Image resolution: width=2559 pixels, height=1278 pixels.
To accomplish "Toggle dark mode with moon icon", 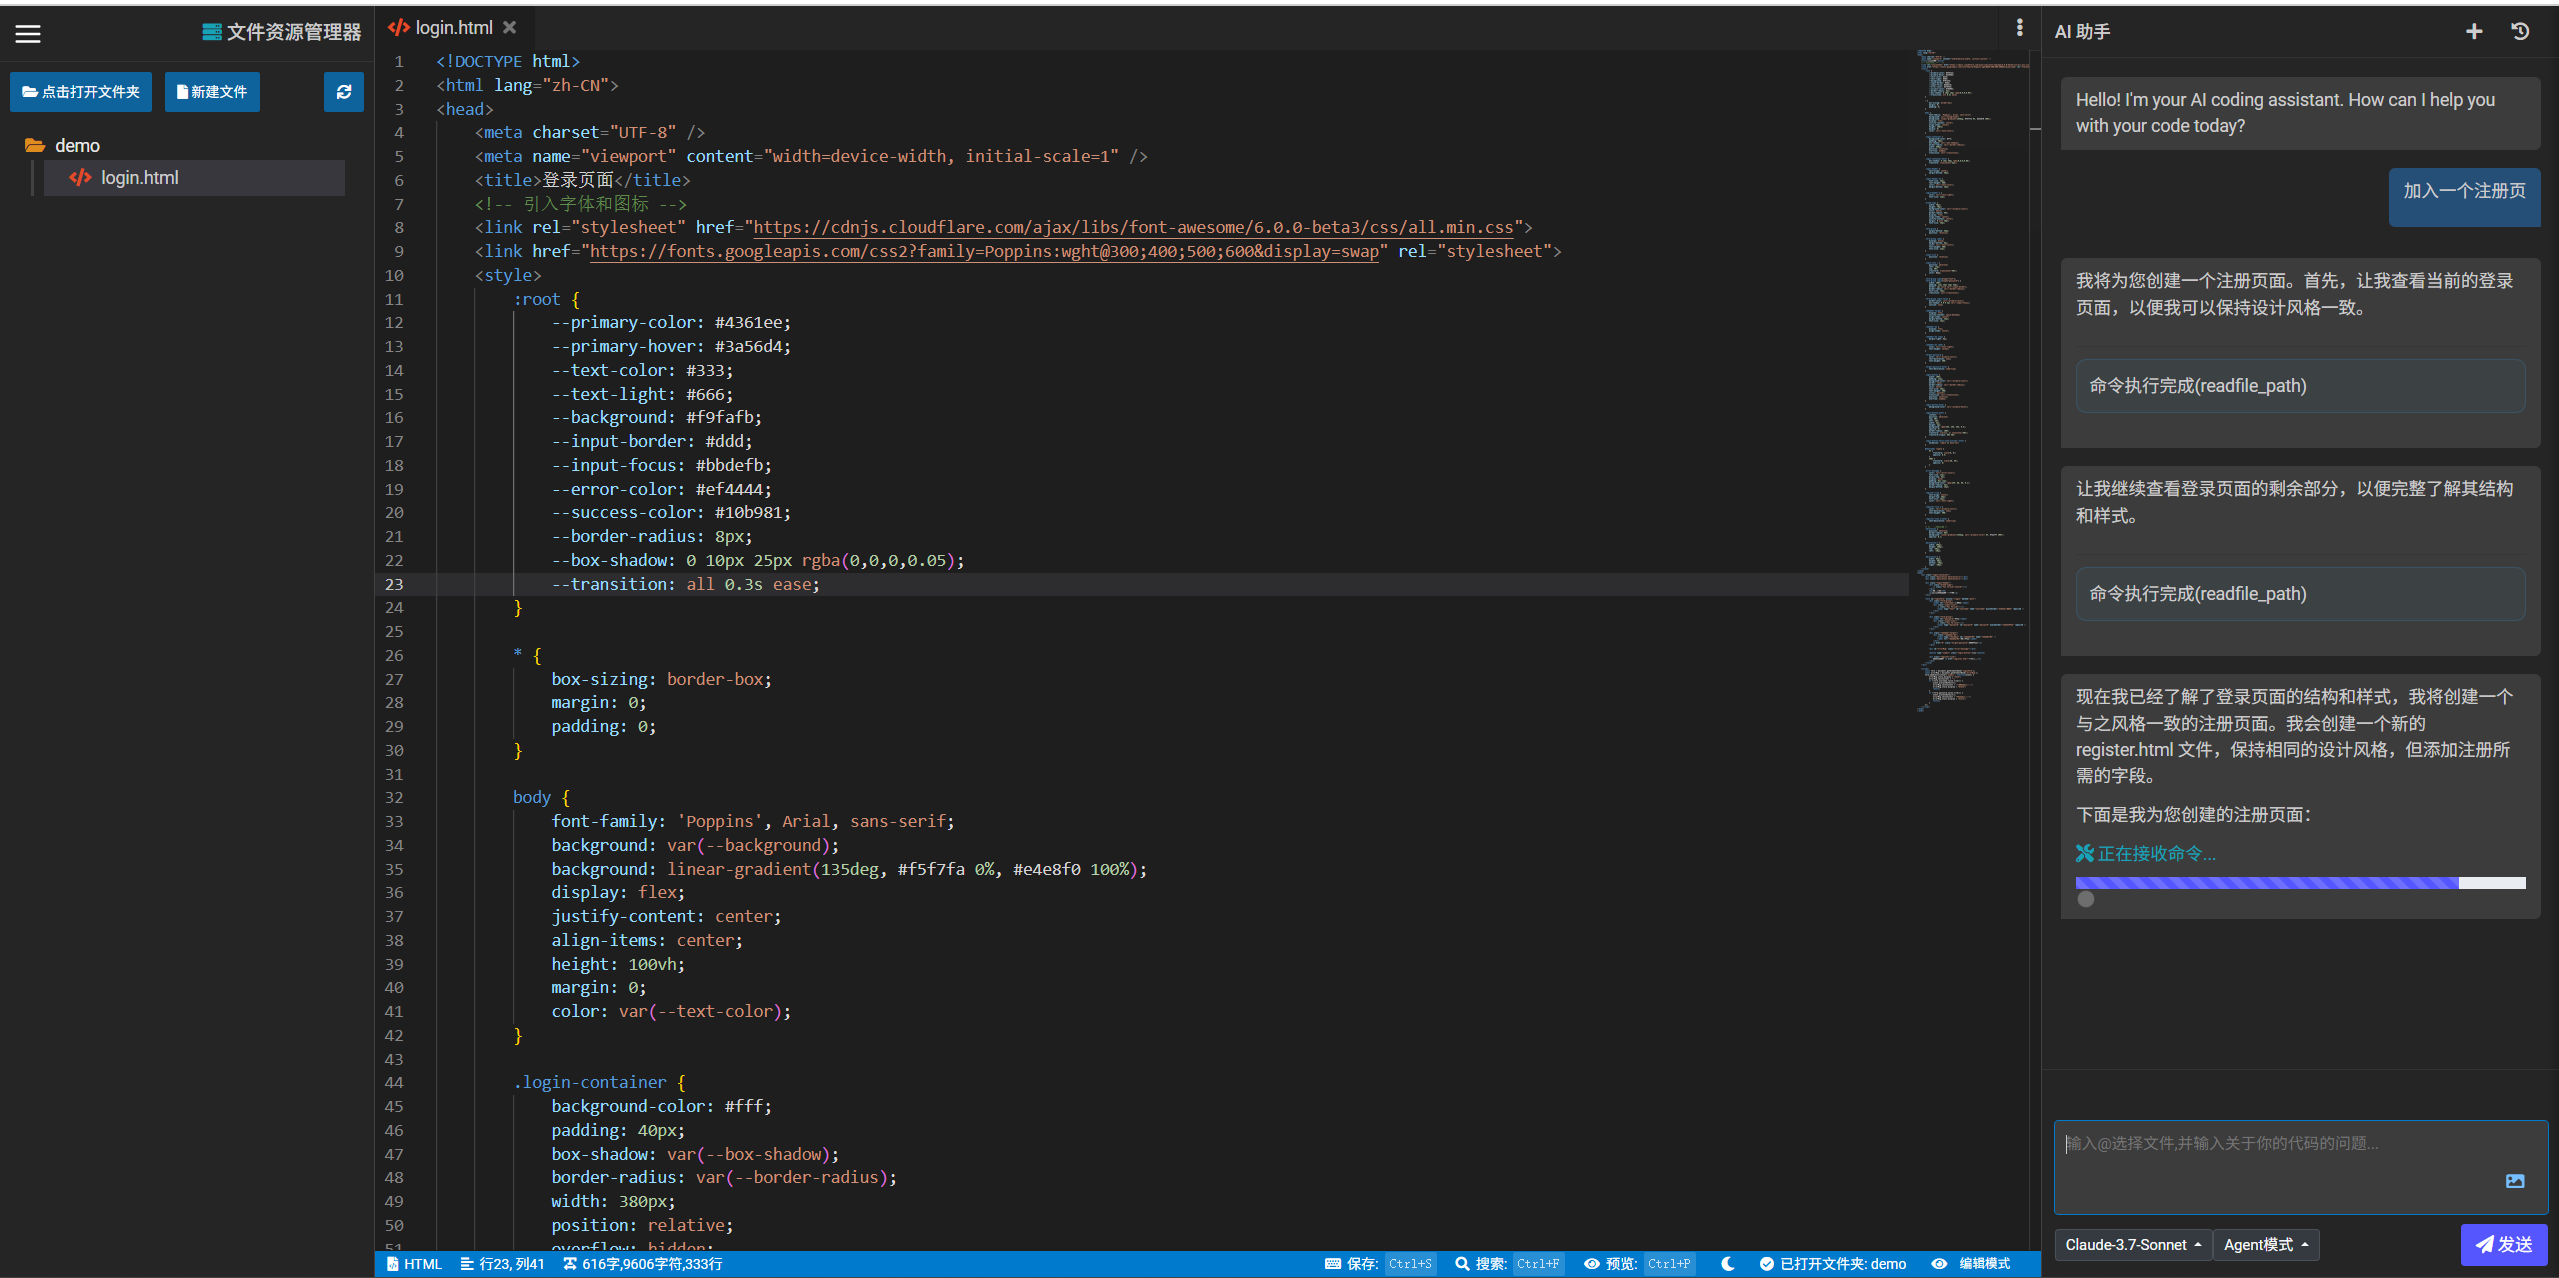I will pos(1727,1265).
